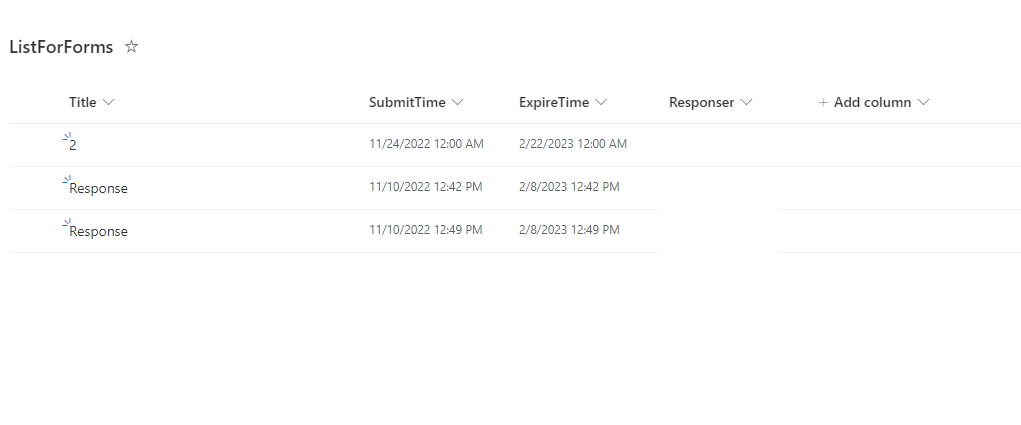Favorite the ListForForms list with star icon
1021x425 pixels.
point(131,46)
